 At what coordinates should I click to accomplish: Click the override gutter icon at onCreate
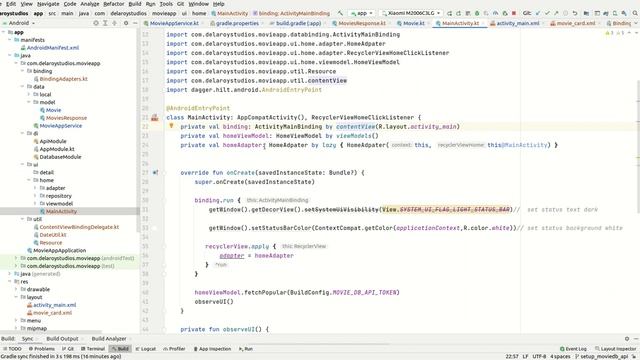[x=155, y=173]
